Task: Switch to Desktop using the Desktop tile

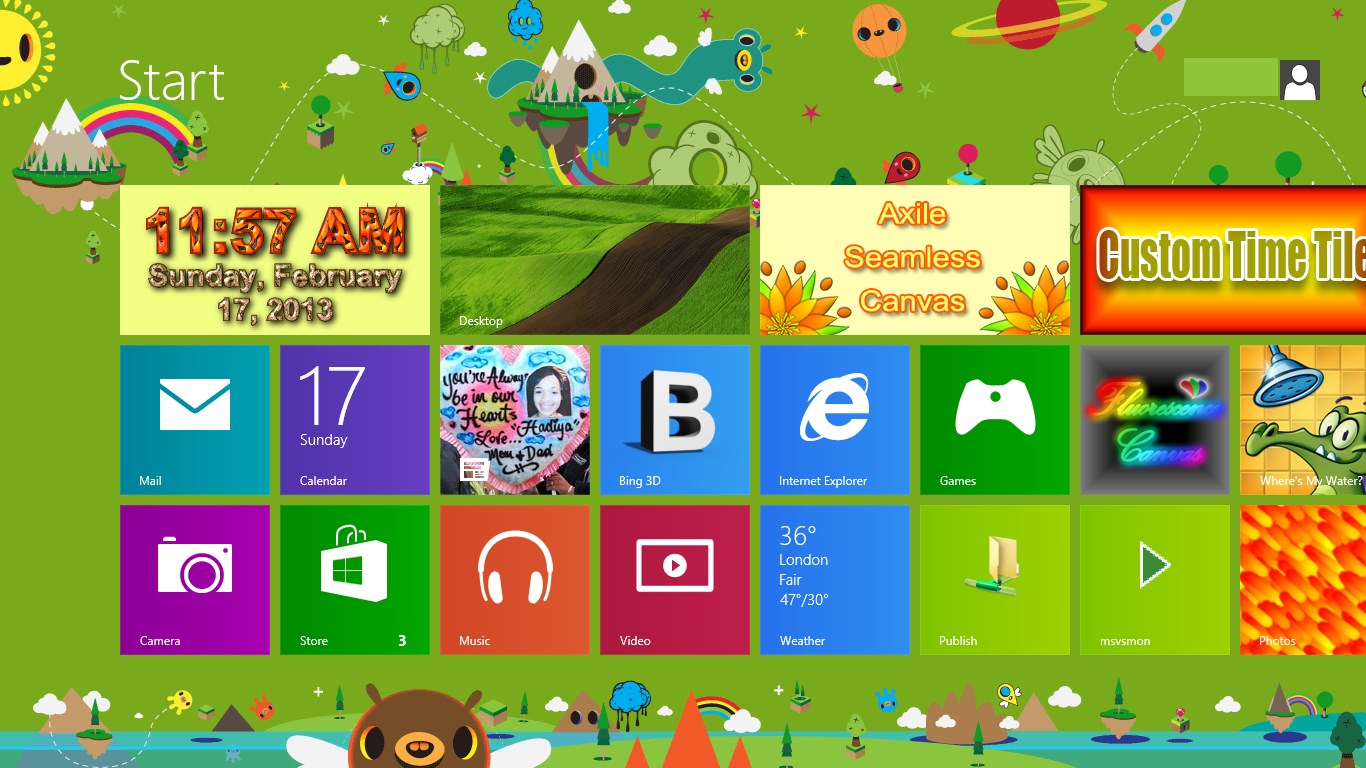Action: pyautogui.click(x=594, y=258)
